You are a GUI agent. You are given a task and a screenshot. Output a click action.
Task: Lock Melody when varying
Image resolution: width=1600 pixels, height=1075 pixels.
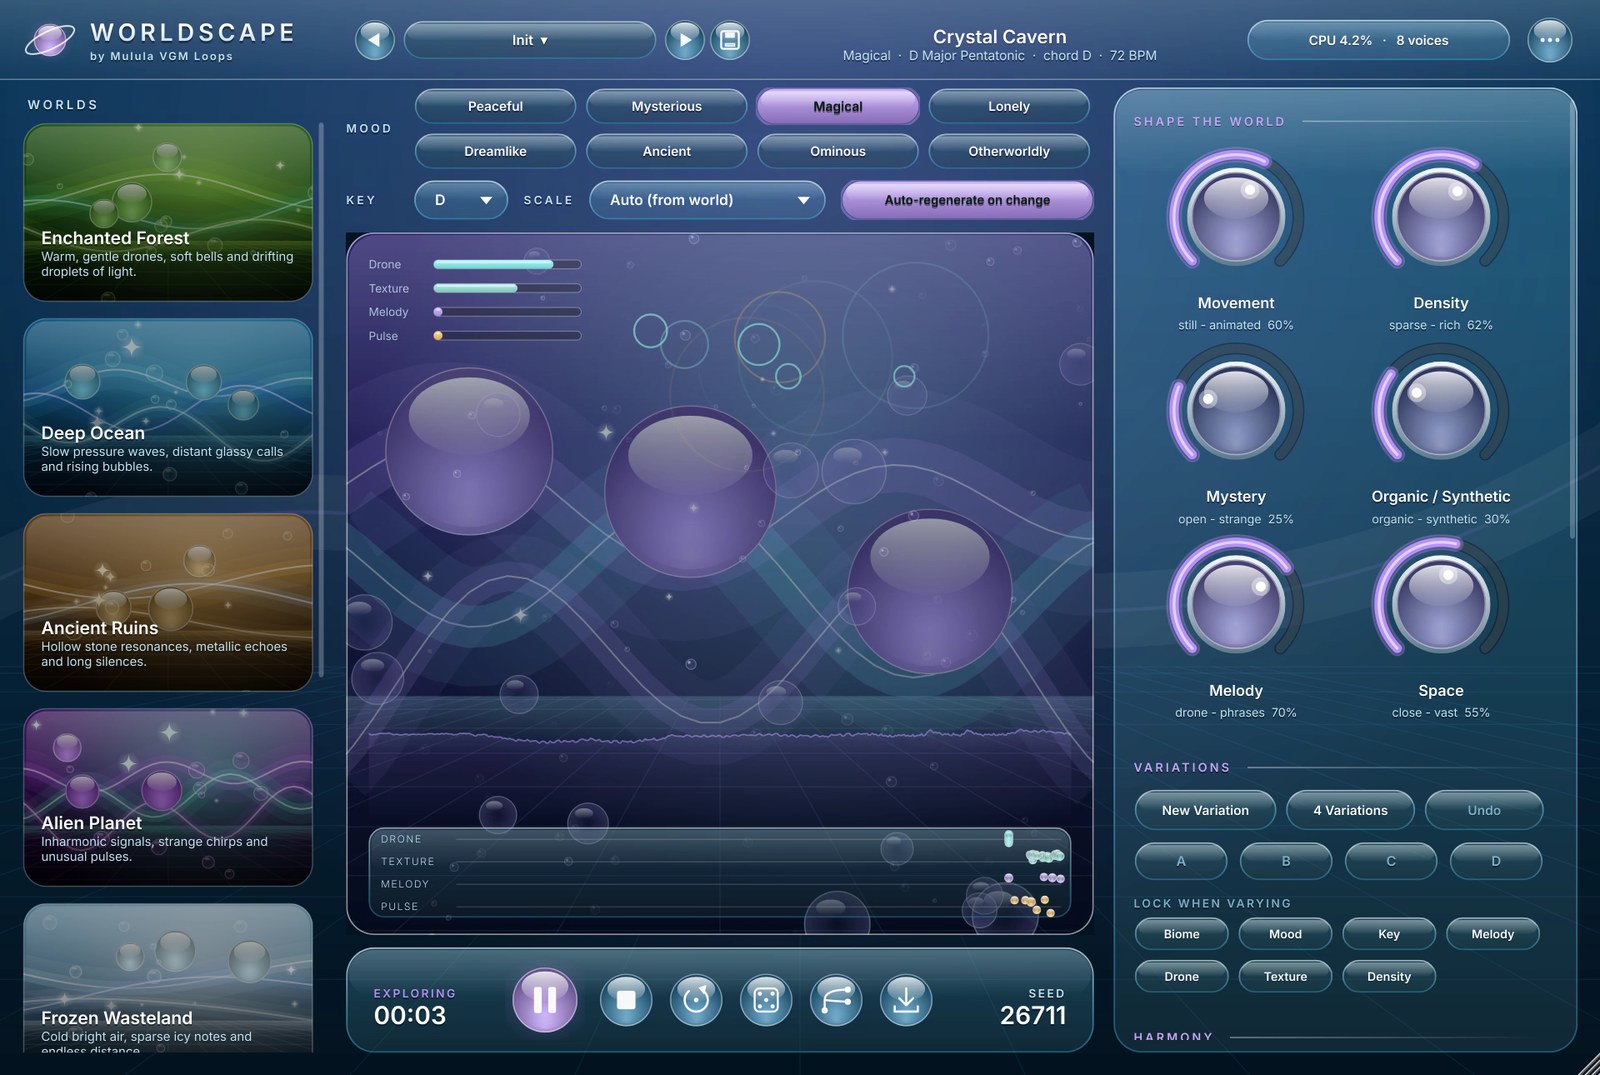[x=1492, y=934]
